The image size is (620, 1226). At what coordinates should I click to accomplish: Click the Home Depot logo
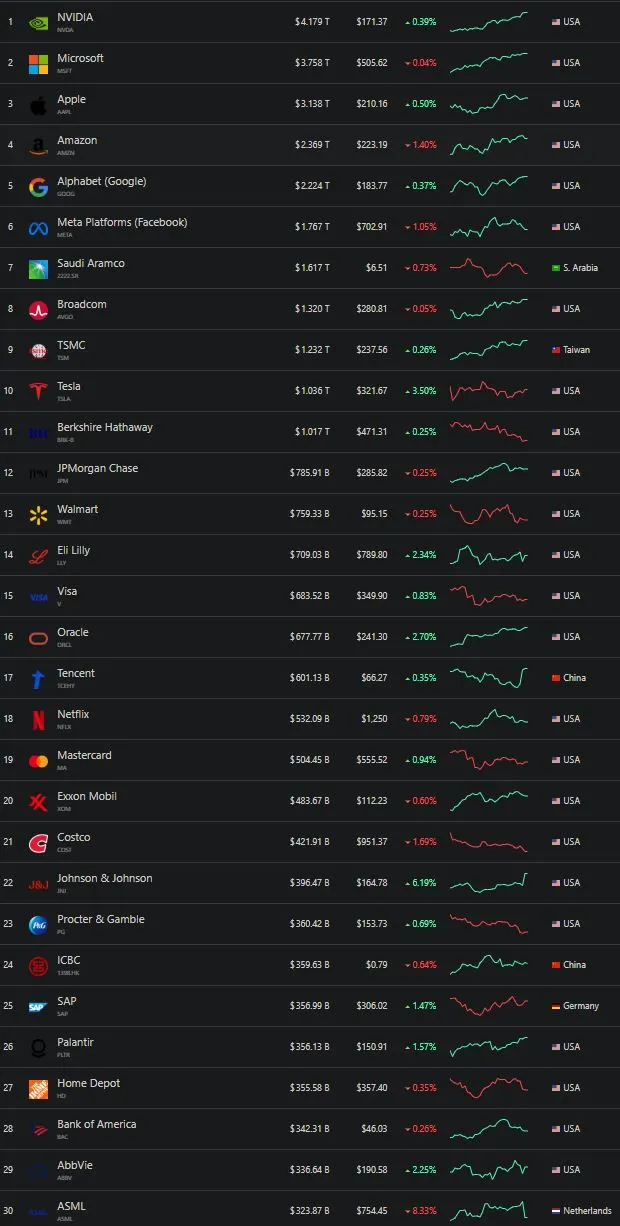coord(38,1088)
